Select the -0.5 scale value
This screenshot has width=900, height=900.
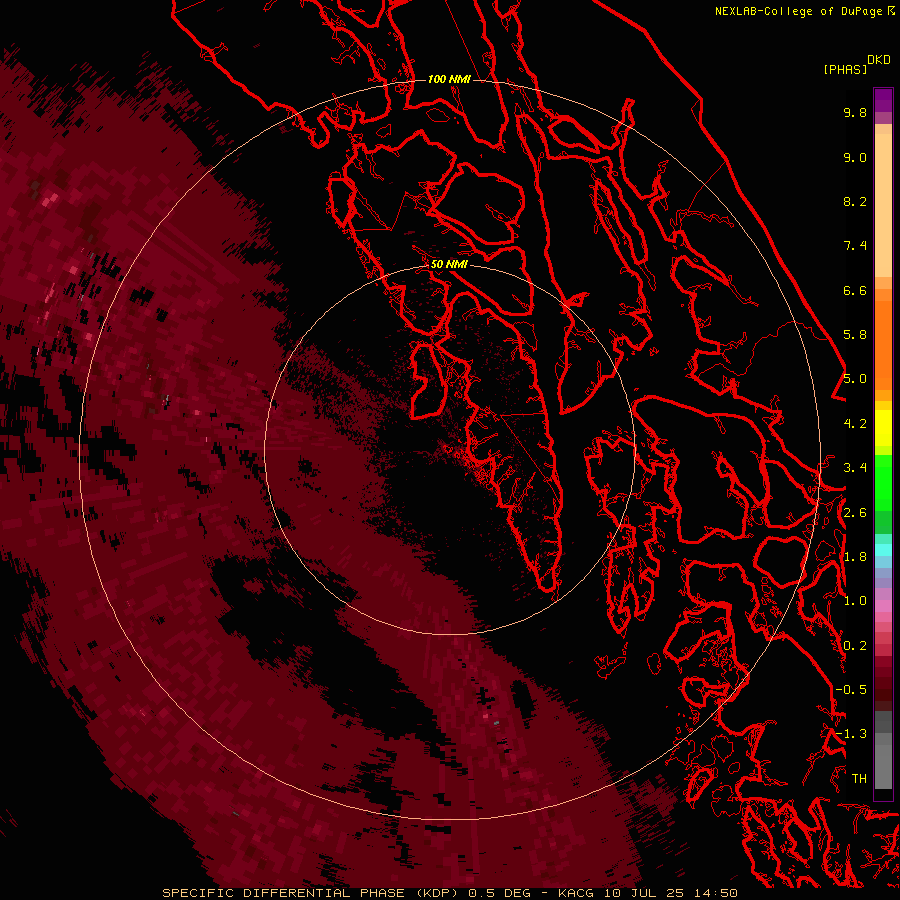tap(851, 690)
